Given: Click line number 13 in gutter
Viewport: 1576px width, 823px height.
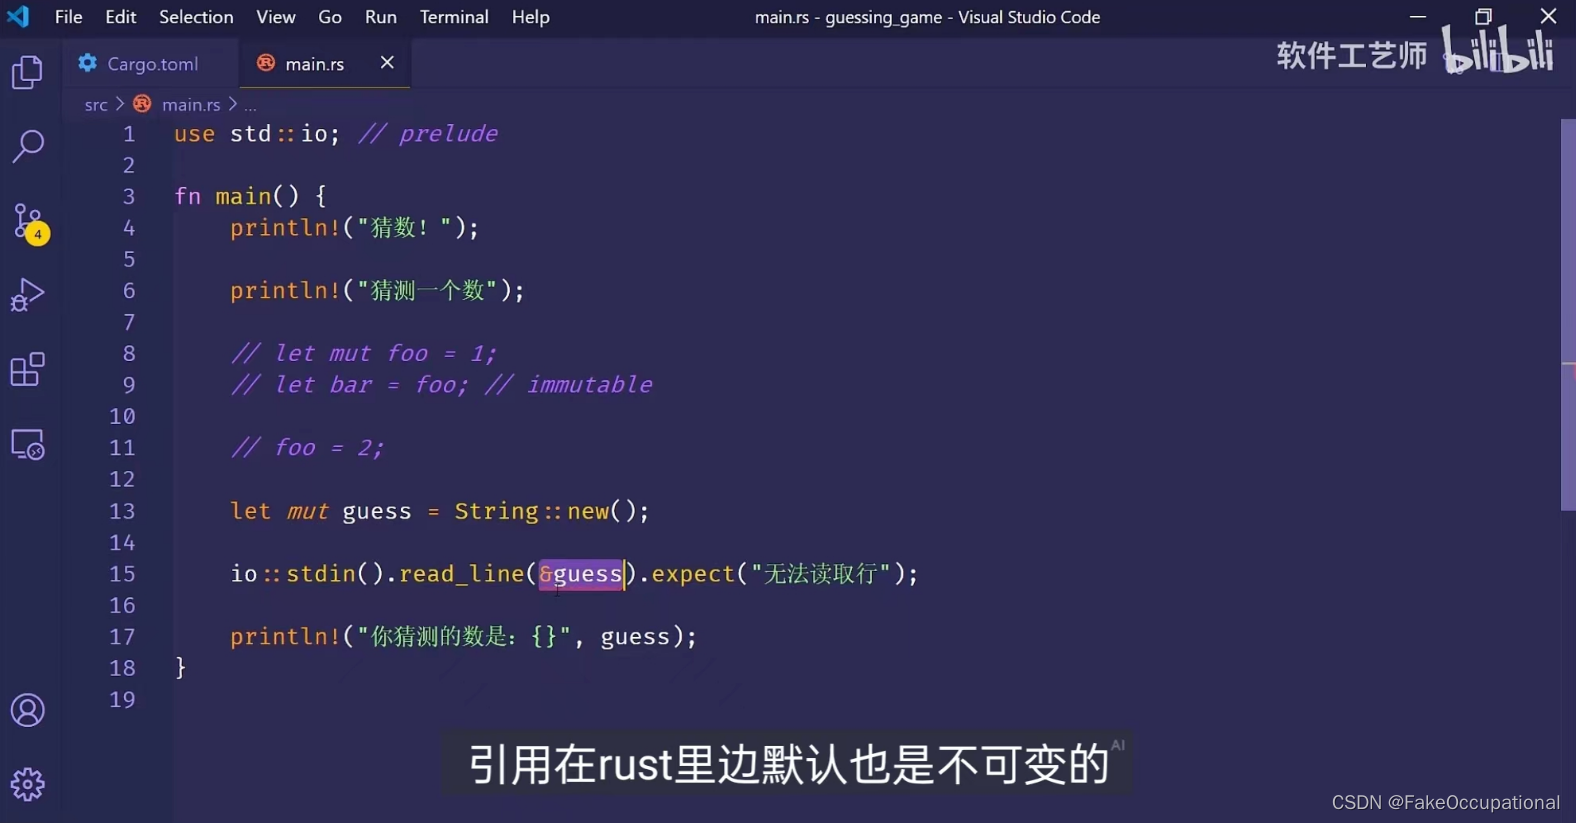Looking at the screenshot, I should tap(122, 511).
